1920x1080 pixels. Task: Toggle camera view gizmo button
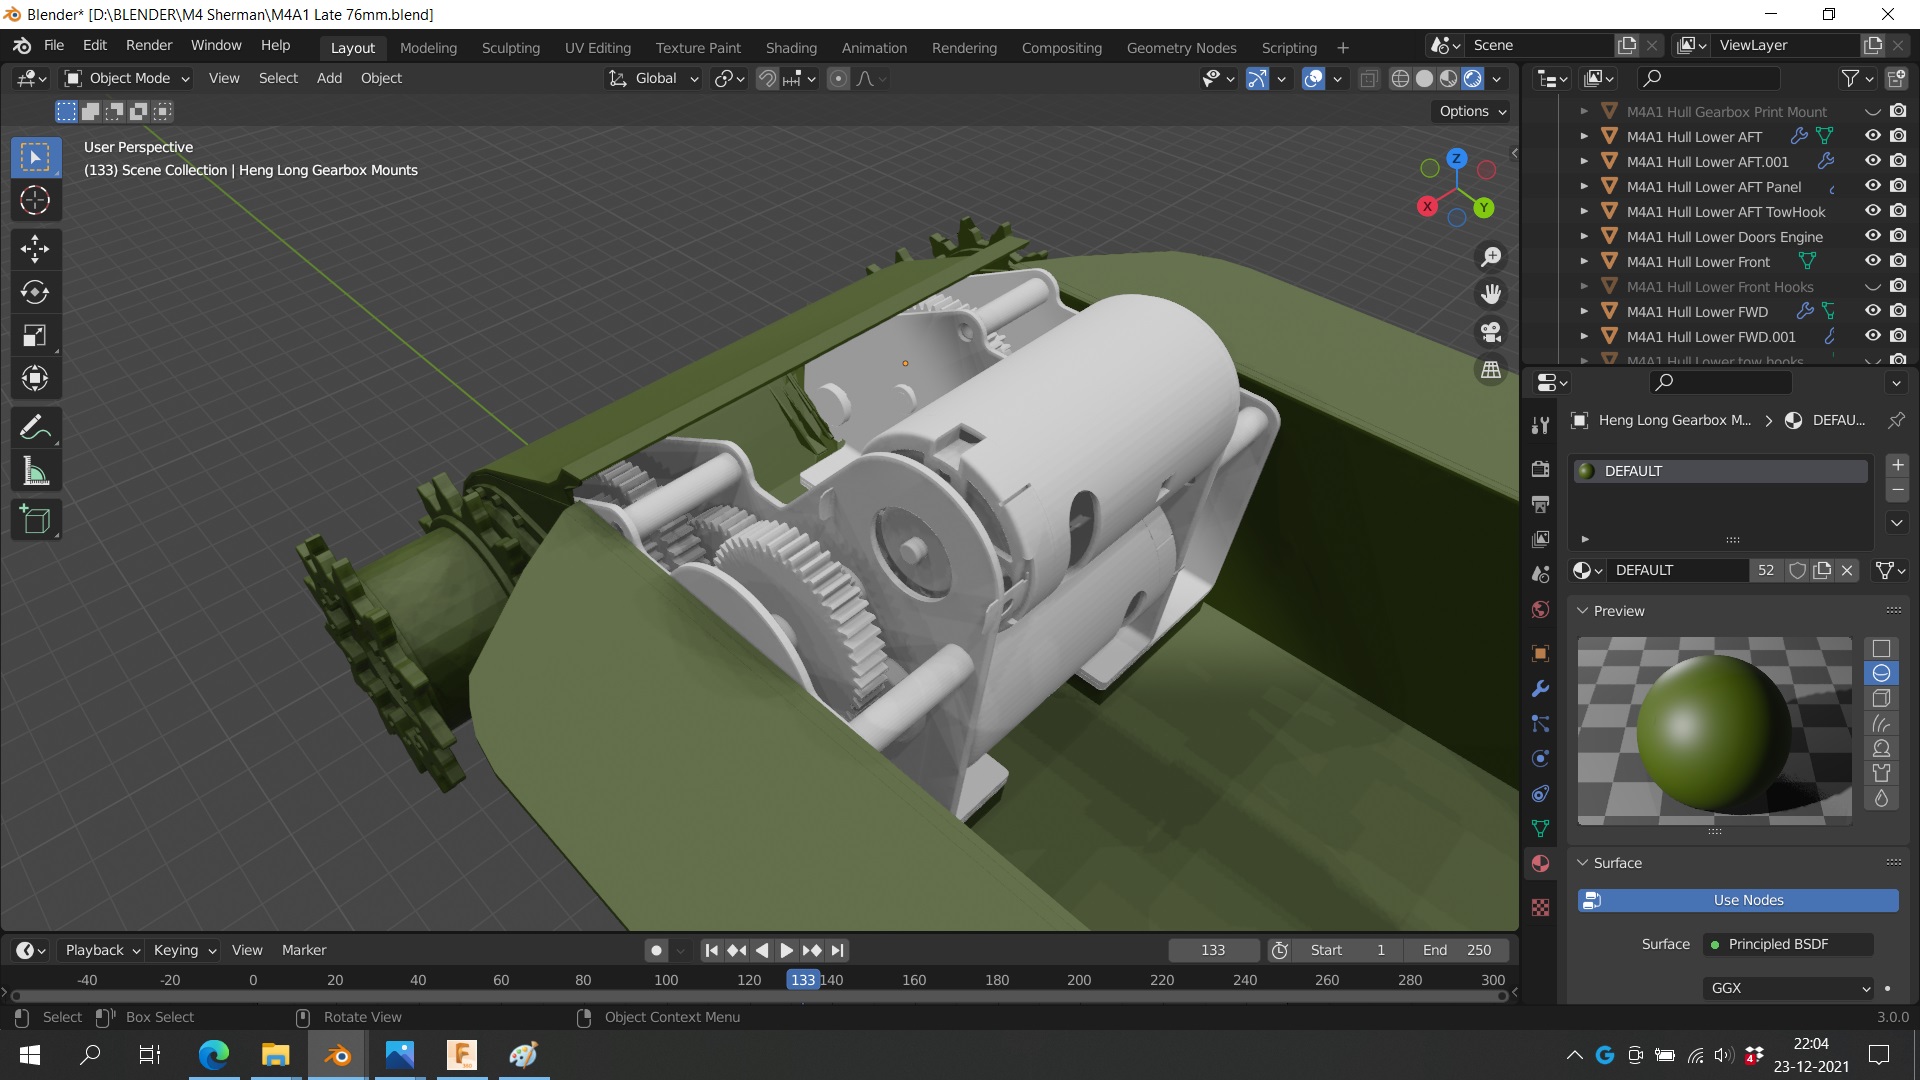coord(1491,332)
